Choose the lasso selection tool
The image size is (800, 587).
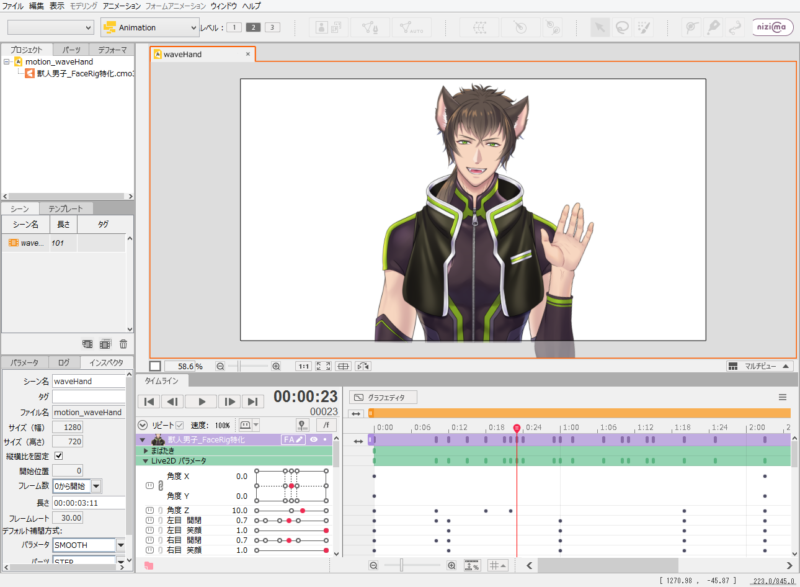pos(622,27)
